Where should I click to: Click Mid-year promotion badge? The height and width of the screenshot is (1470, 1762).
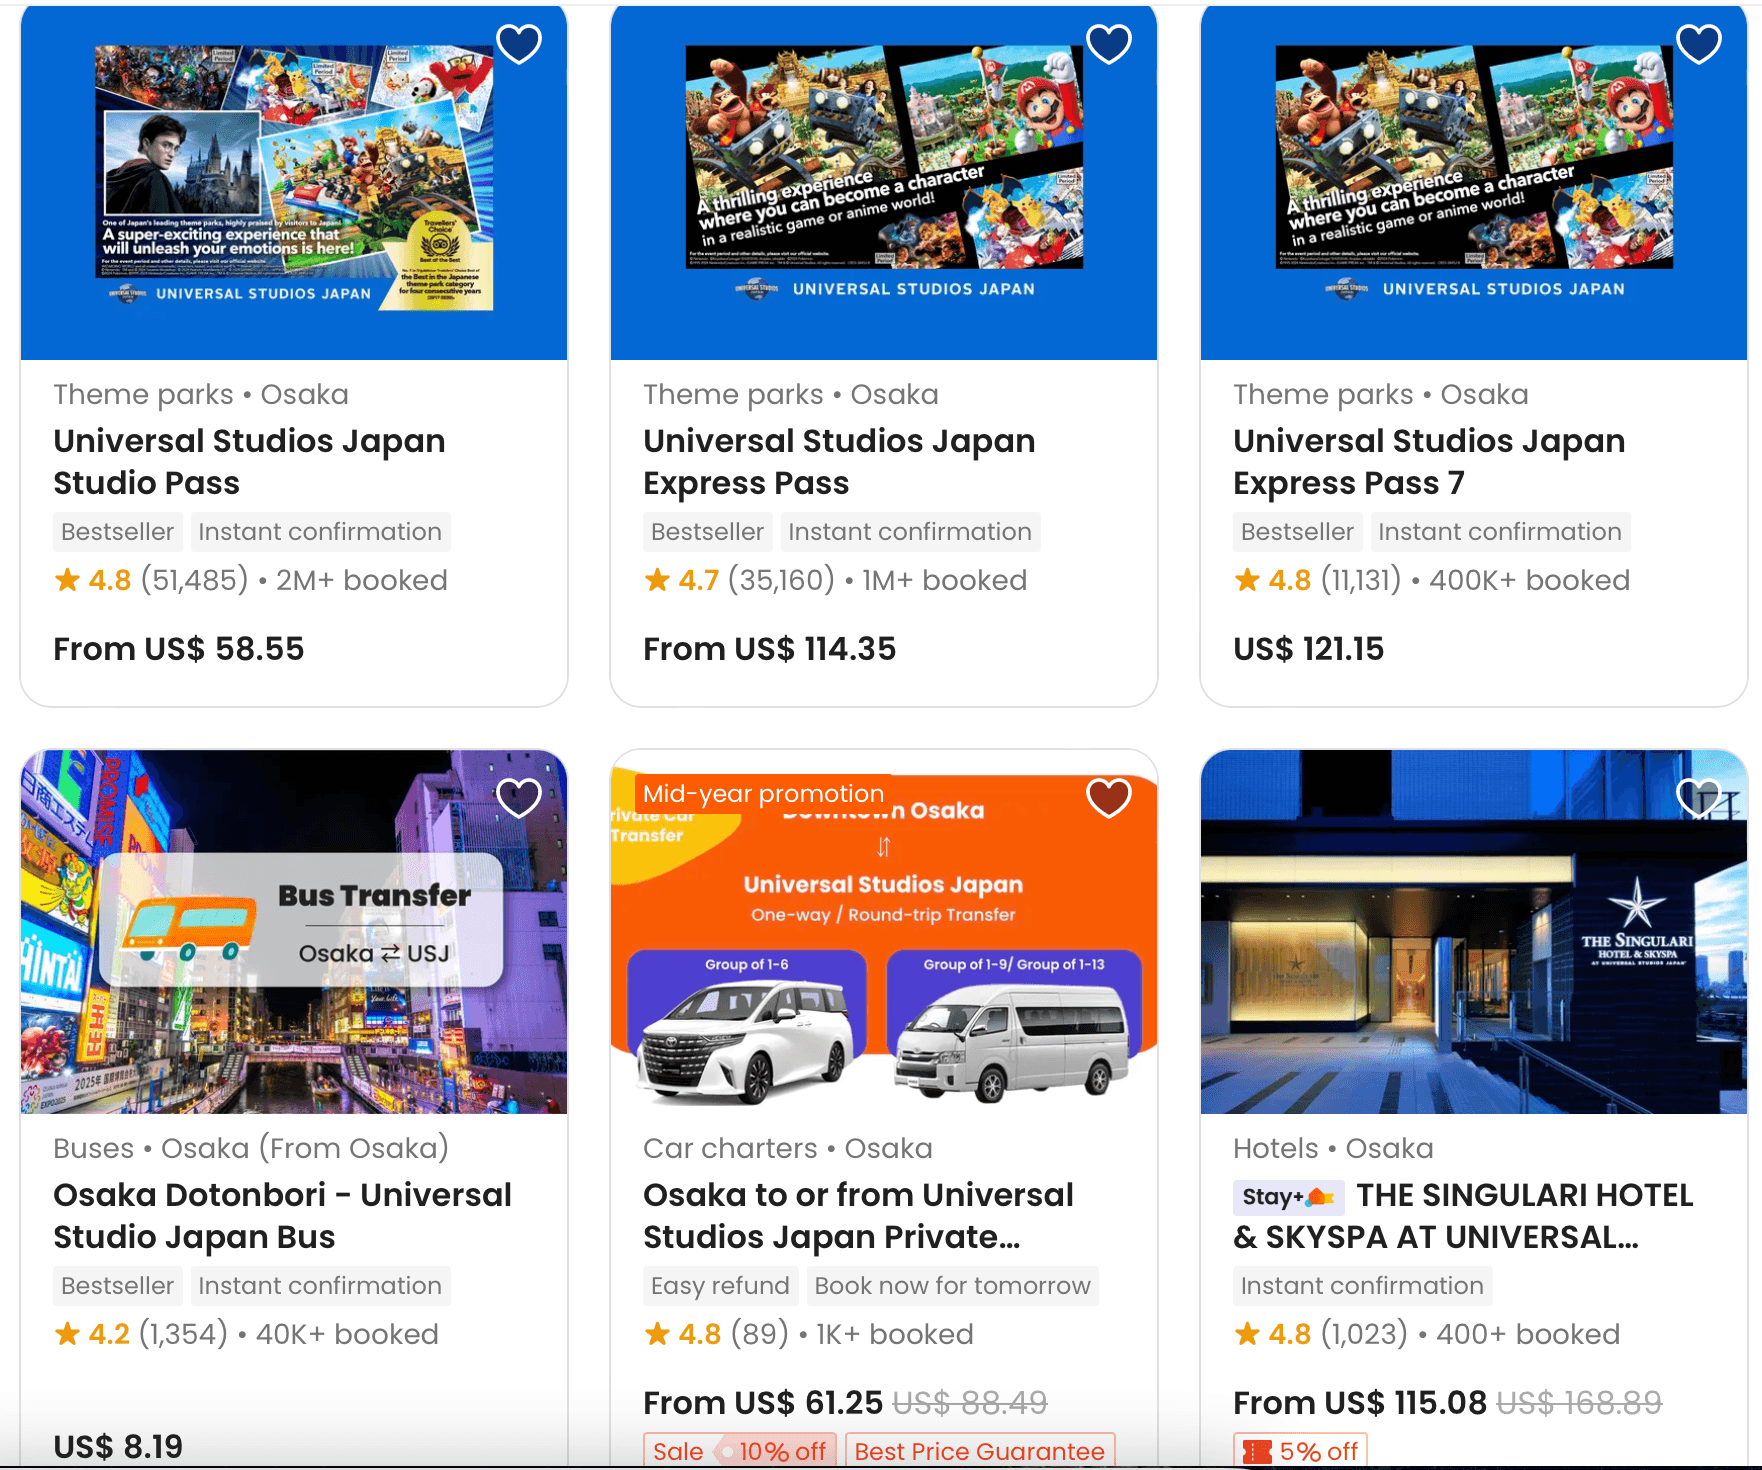[x=763, y=794]
